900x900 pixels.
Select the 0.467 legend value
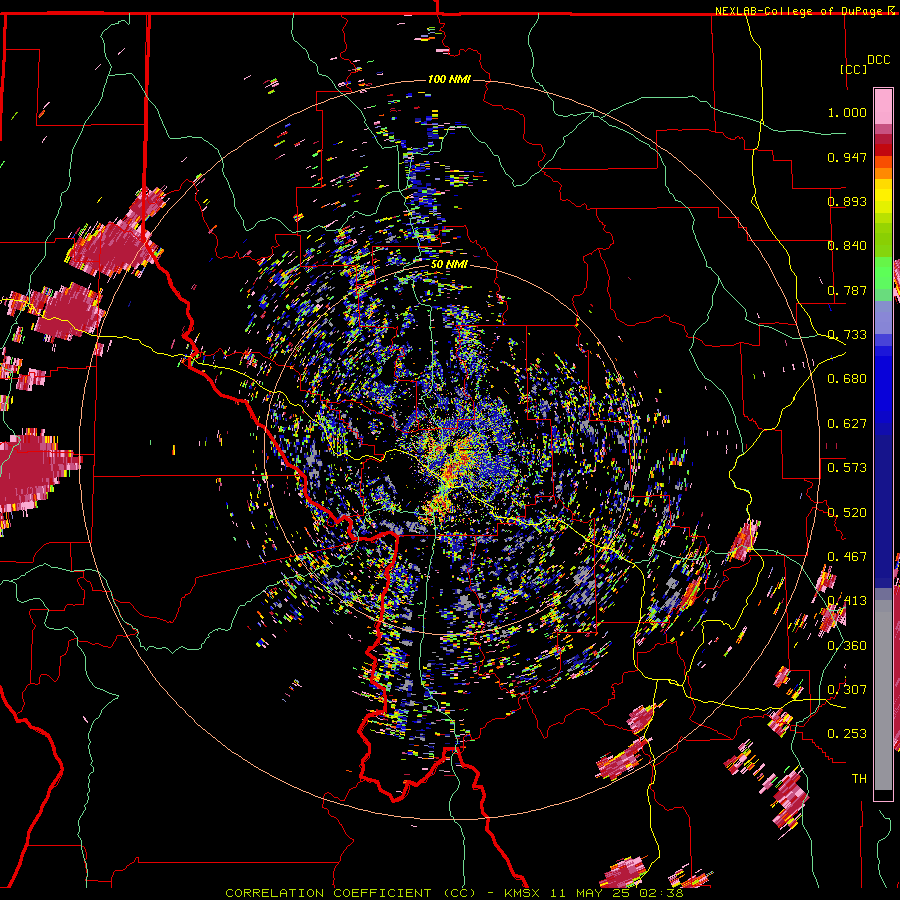click(847, 557)
